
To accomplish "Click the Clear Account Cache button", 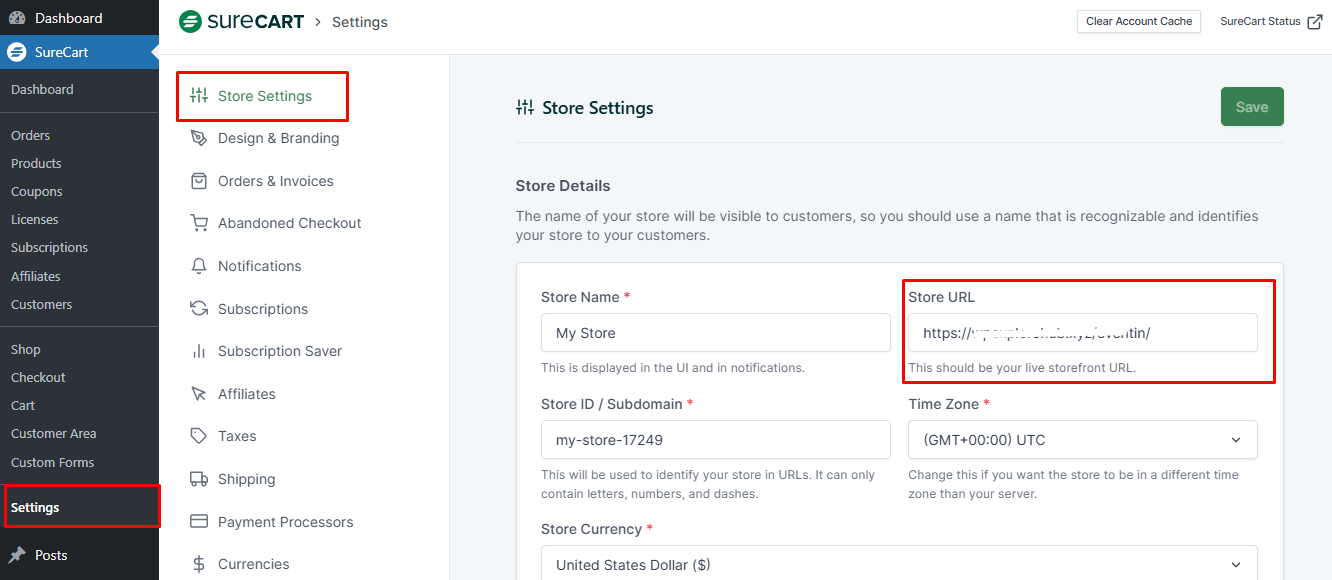I will (1139, 21).
